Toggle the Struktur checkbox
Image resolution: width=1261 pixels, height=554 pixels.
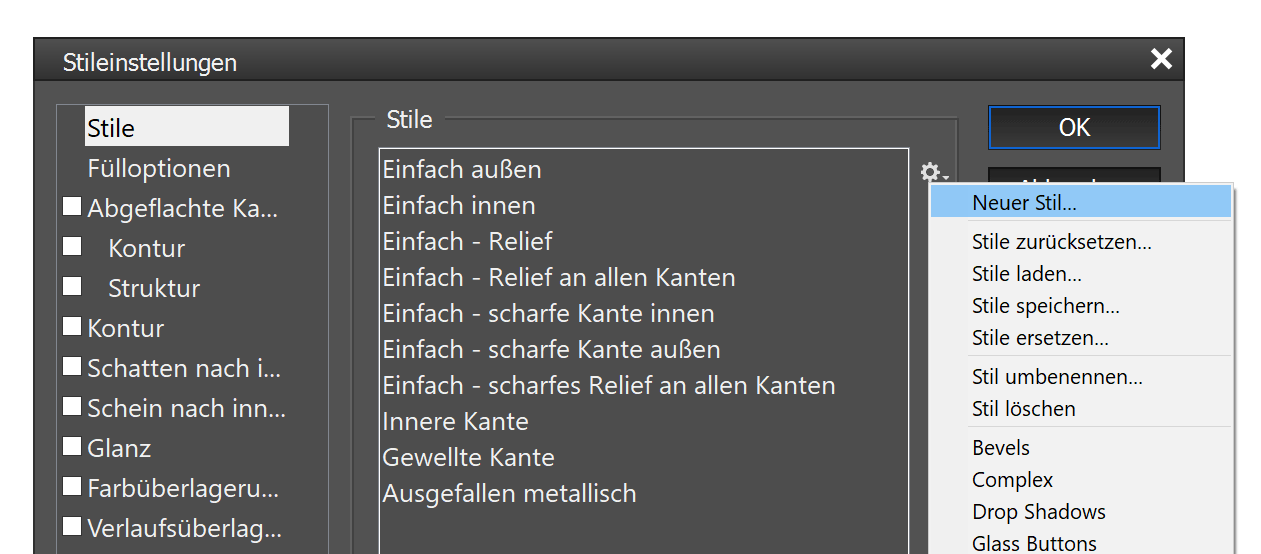click(72, 287)
